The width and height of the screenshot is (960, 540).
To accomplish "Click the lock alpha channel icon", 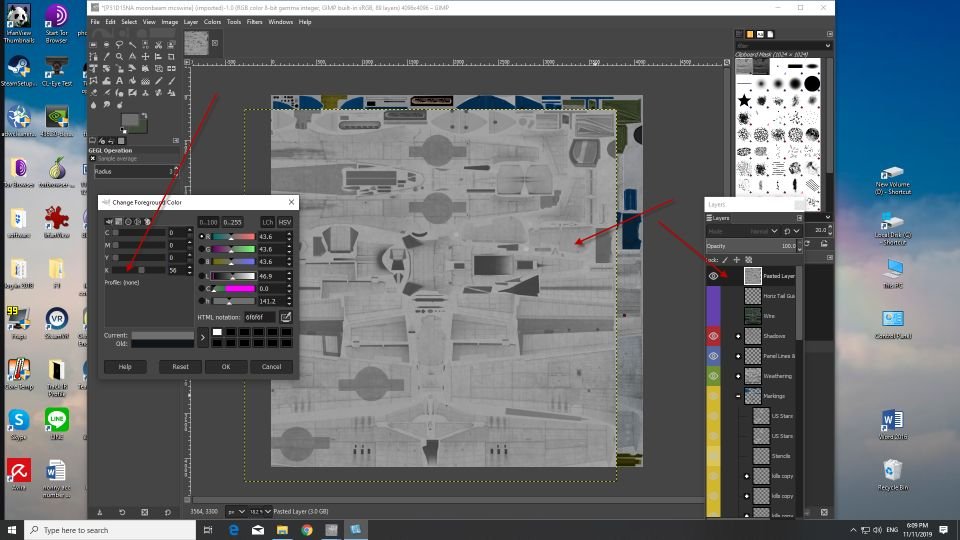I will (x=748, y=260).
